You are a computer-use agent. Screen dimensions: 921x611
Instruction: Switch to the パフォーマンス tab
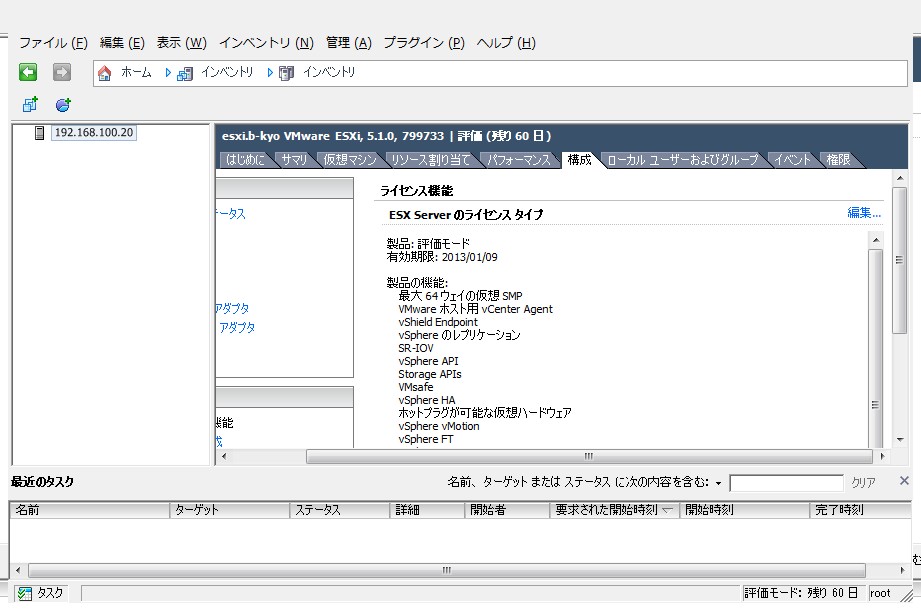point(519,160)
